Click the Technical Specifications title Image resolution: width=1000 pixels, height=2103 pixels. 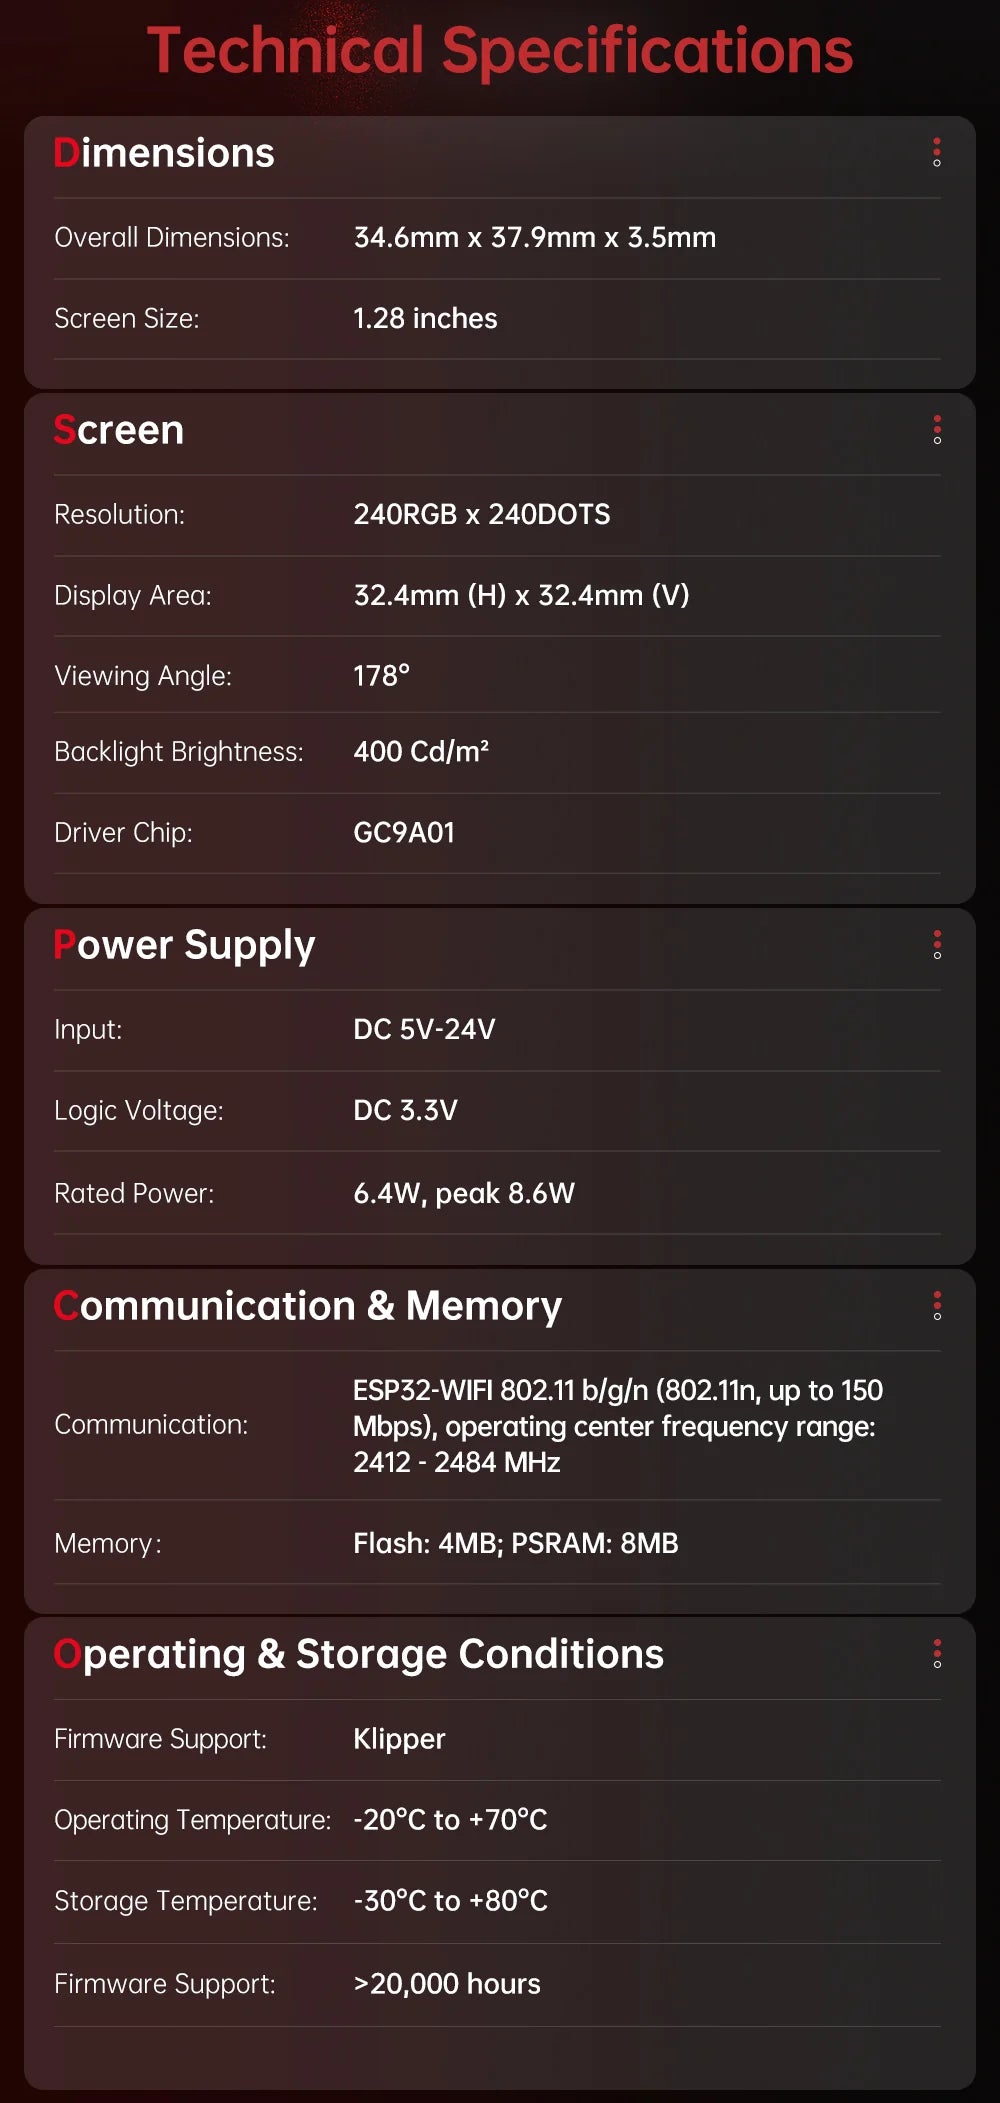pos(500,51)
